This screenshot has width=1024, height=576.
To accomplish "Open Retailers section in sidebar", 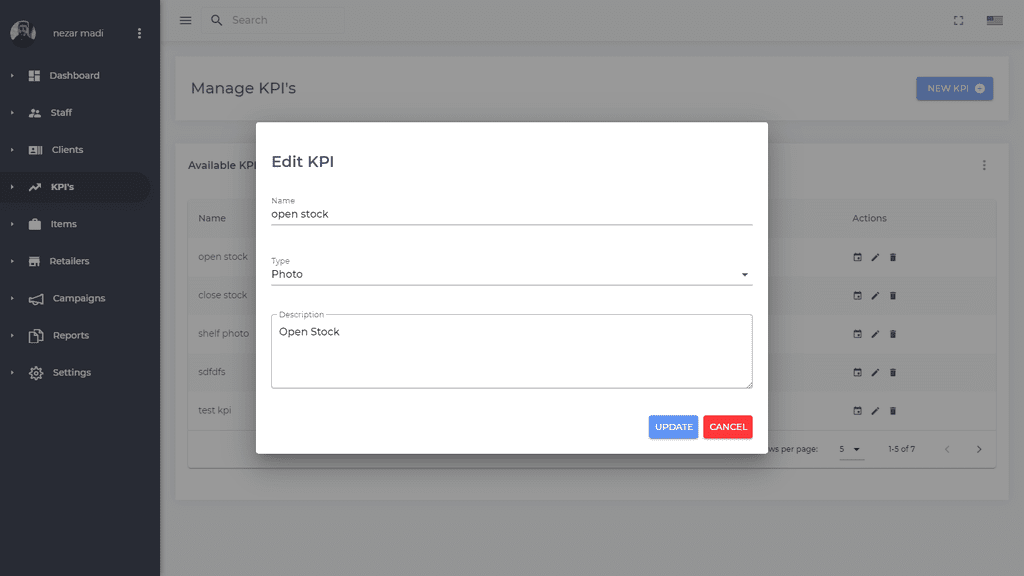I will (69, 261).
